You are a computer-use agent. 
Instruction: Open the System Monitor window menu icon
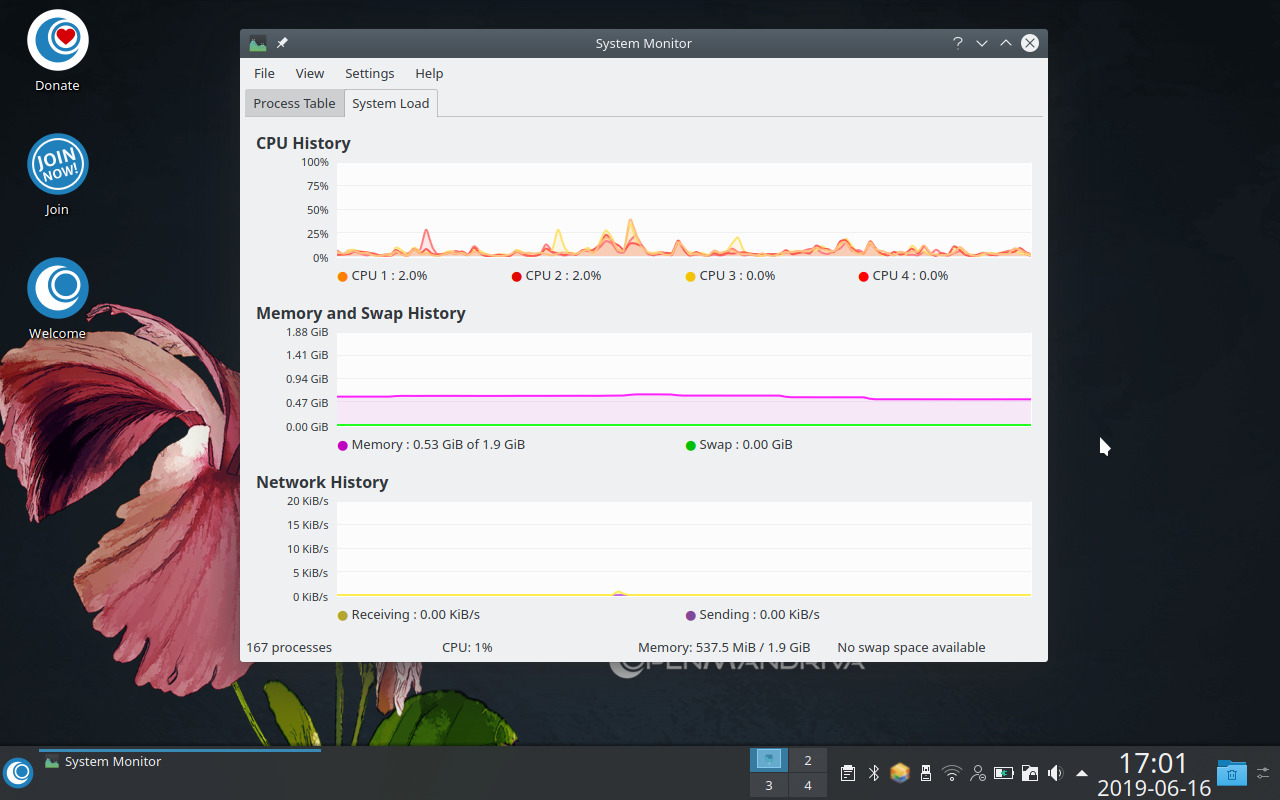pos(258,43)
